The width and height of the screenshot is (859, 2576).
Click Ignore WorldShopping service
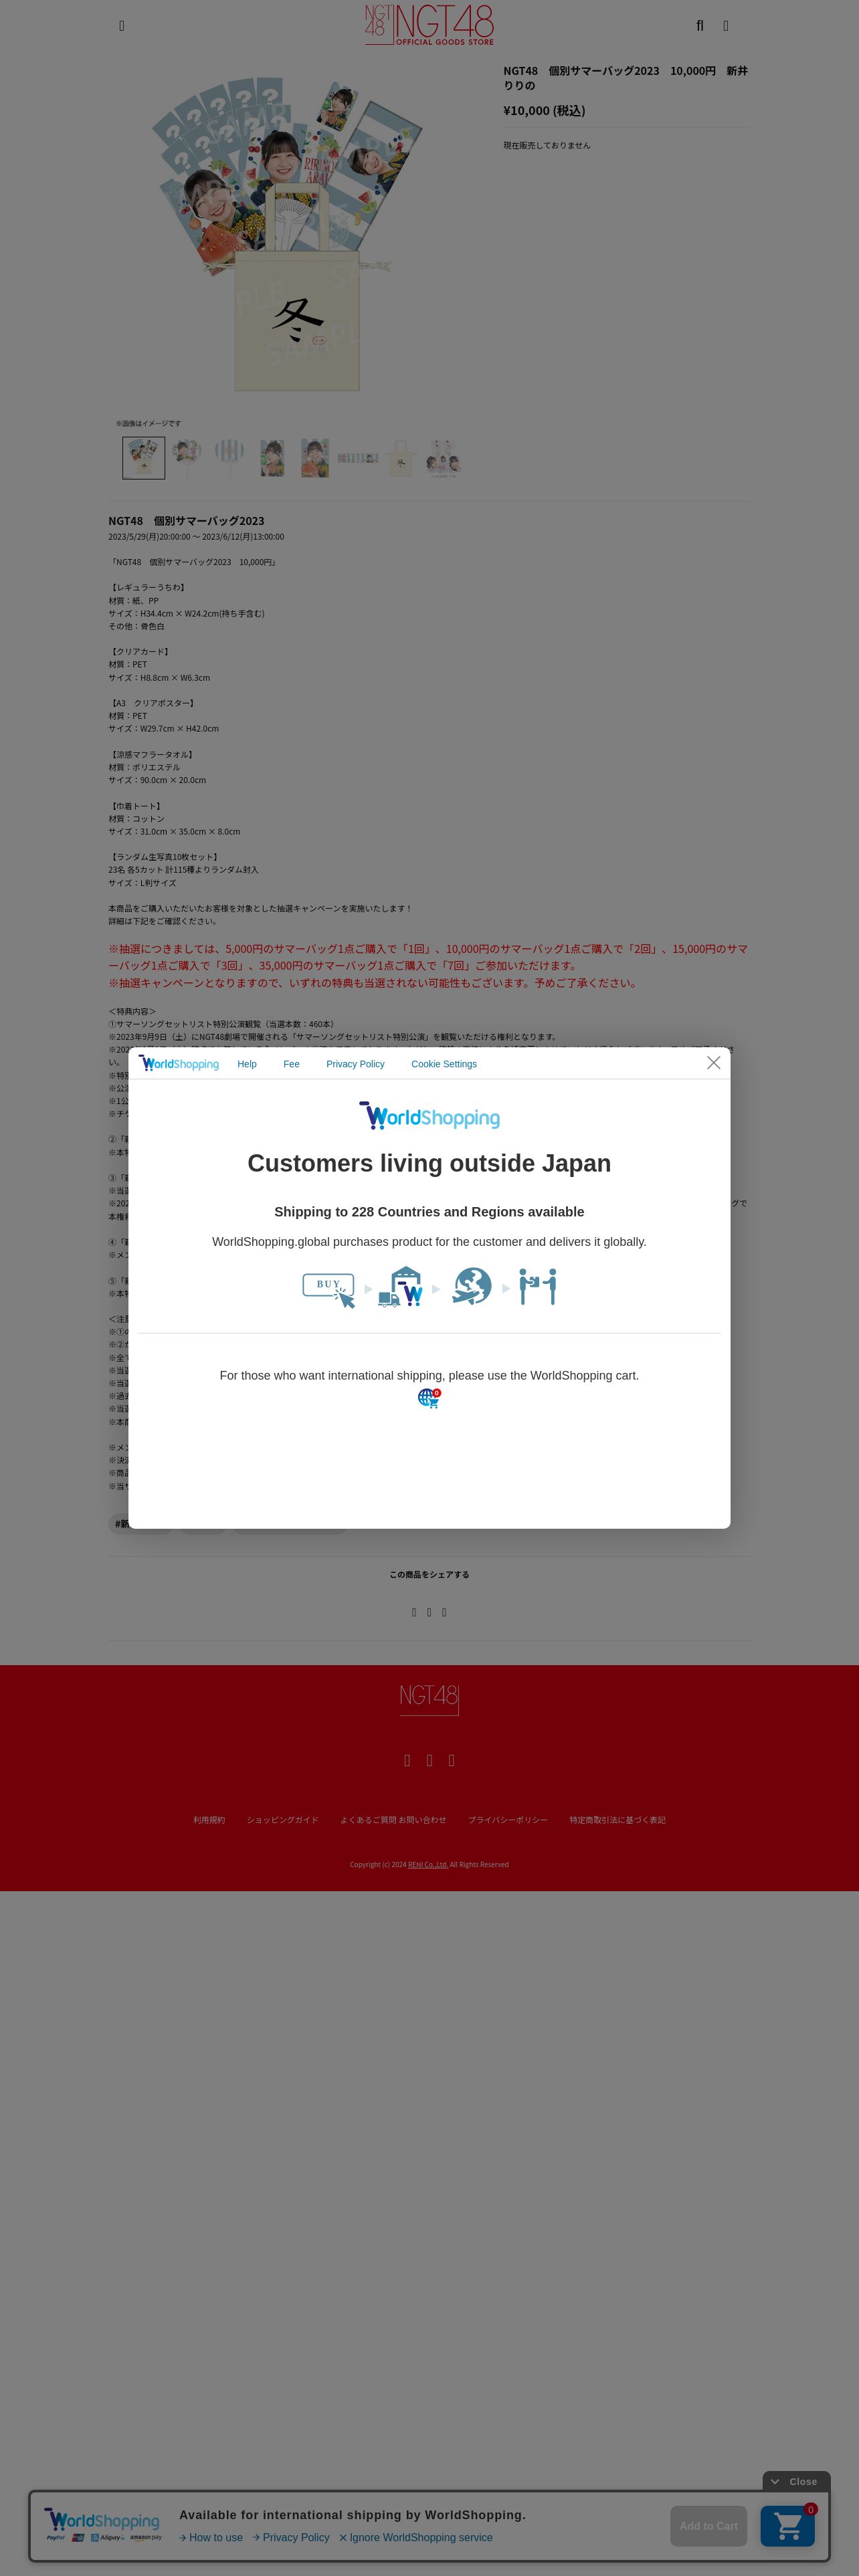pyautogui.click(x=416, y=2537)
